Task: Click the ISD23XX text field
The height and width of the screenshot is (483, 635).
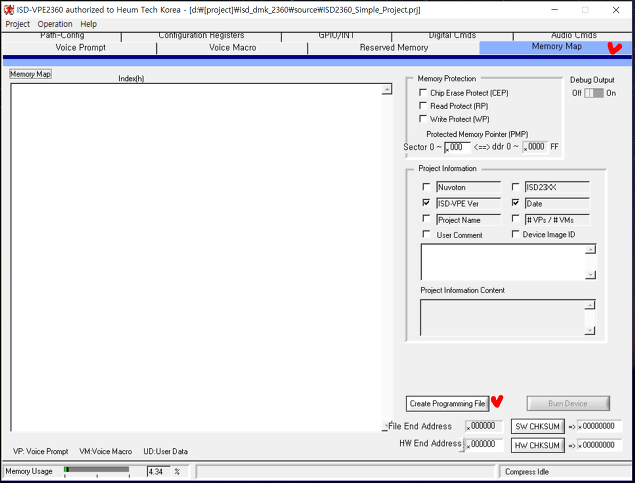Action: coord(557,187)
